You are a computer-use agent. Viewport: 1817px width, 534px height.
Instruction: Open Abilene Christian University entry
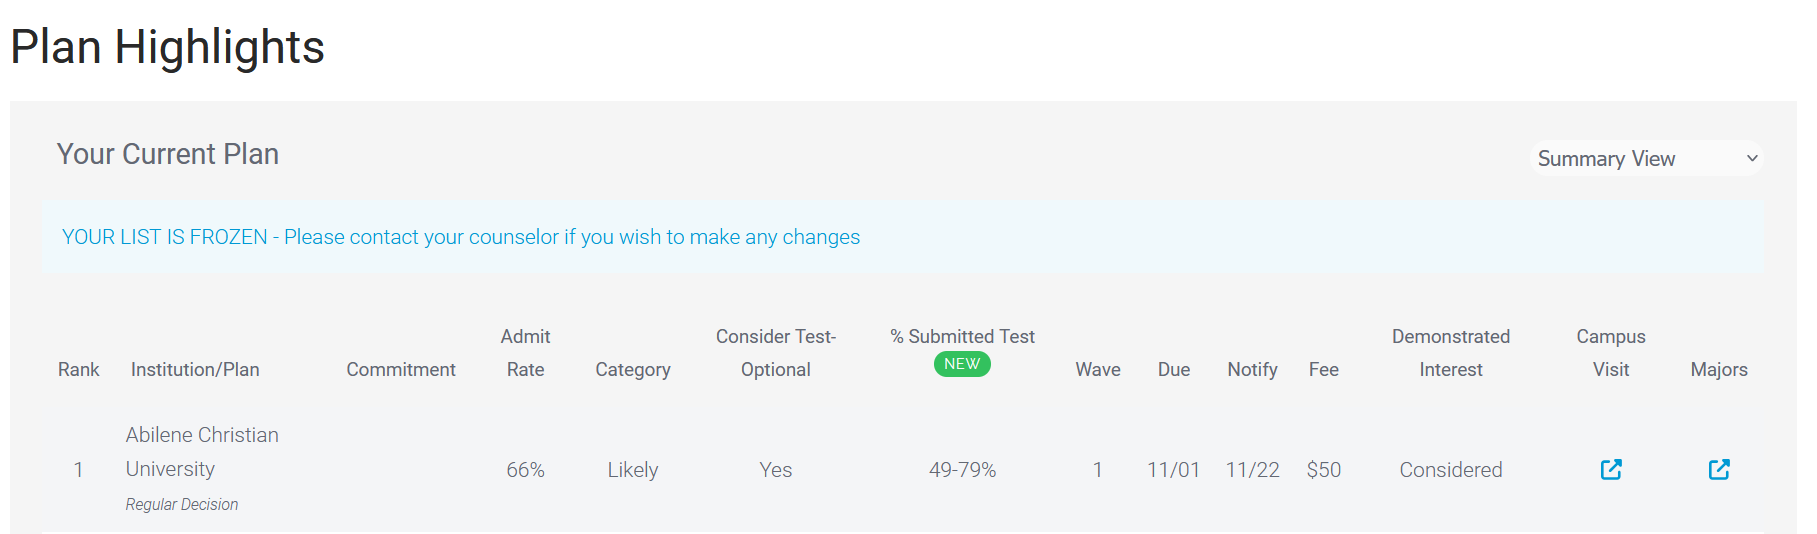[x=202, y=452]
